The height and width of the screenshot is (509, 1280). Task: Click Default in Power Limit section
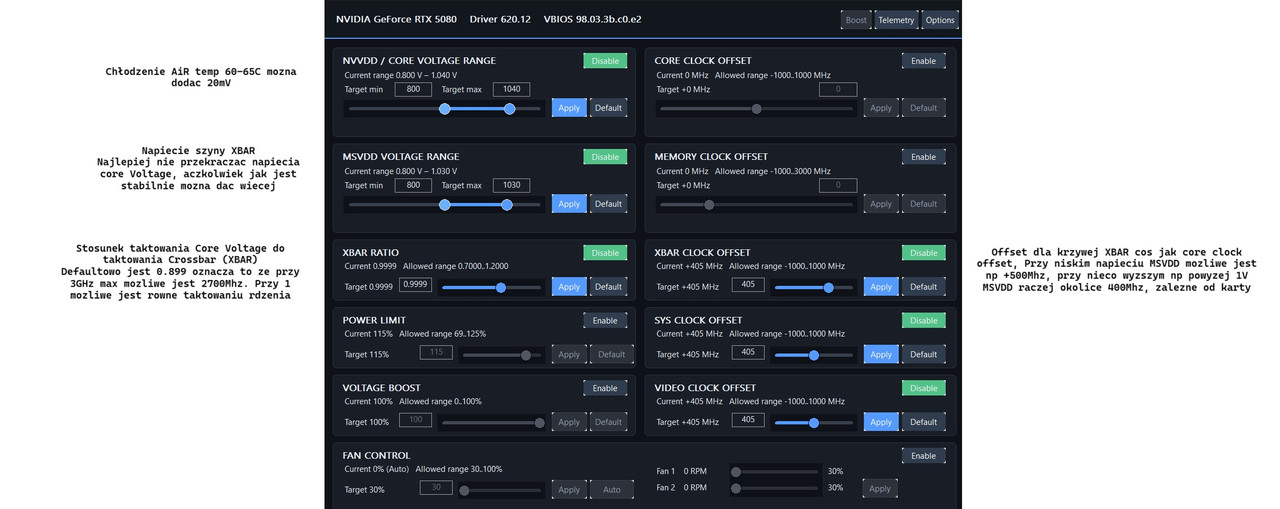click(611, 355)
